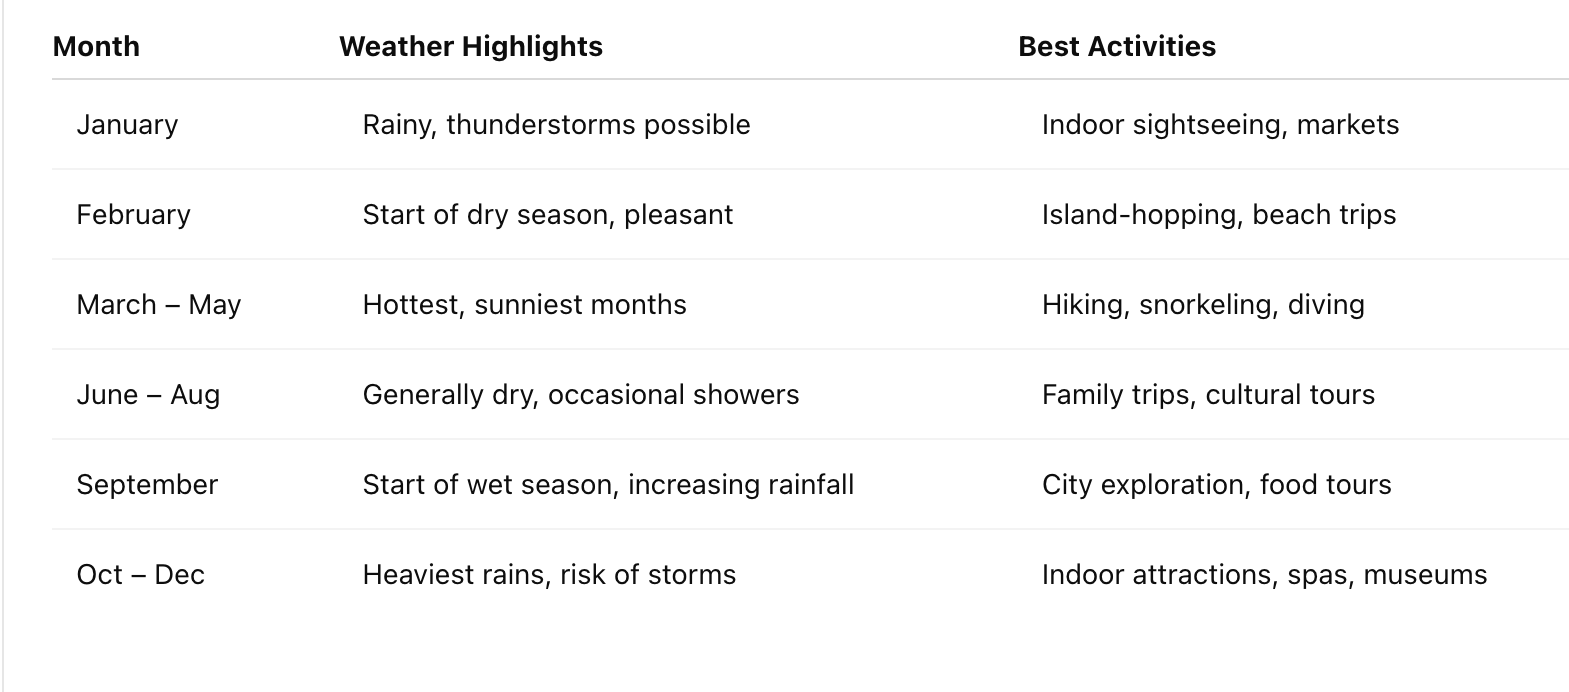Viewport: 1569px width, 692px height.
Task: Click the Oct – Dec cell
Action: [140, 575]
